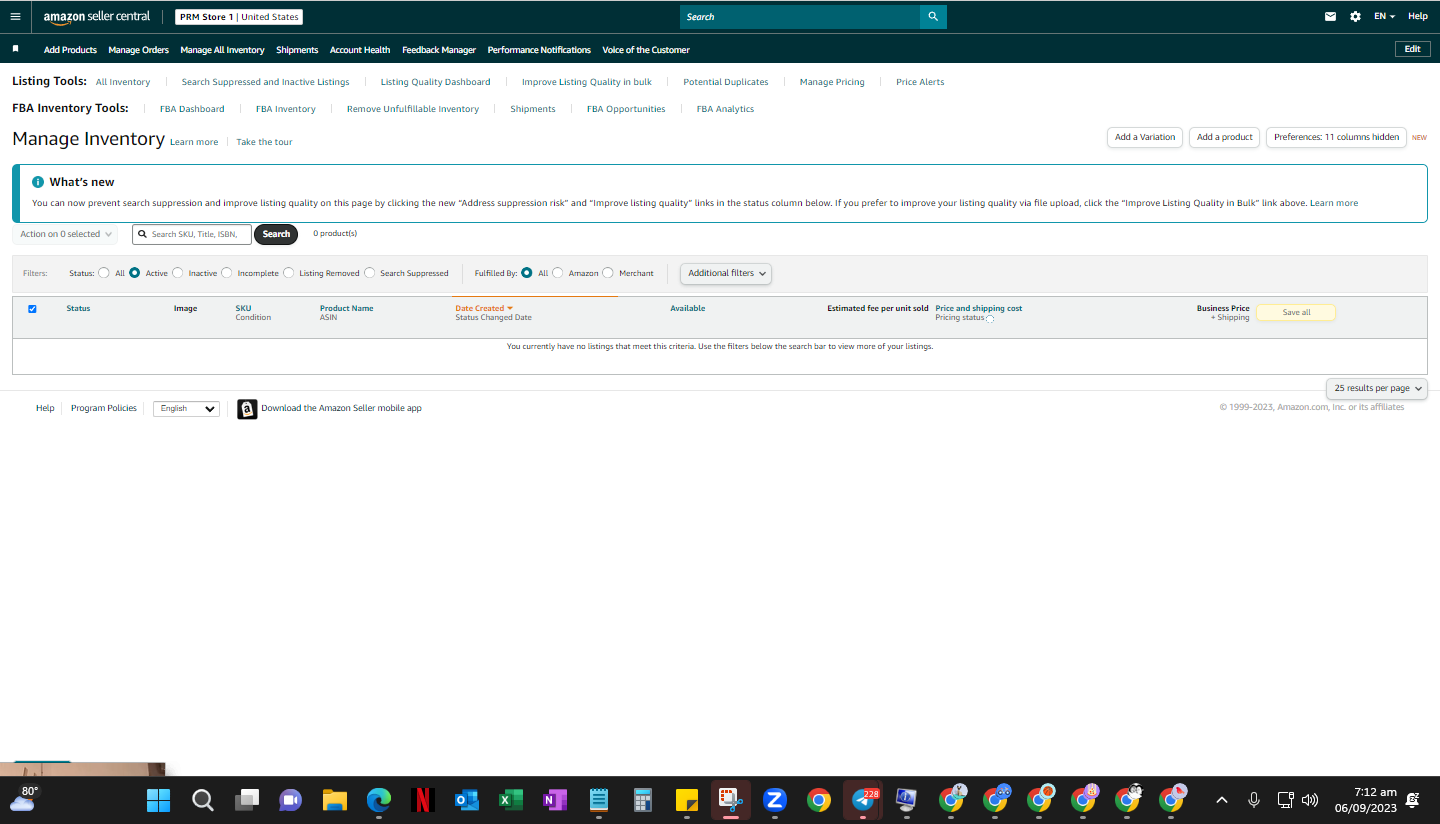Open Sticky Notes from the taskbar

tap(687, 800)
